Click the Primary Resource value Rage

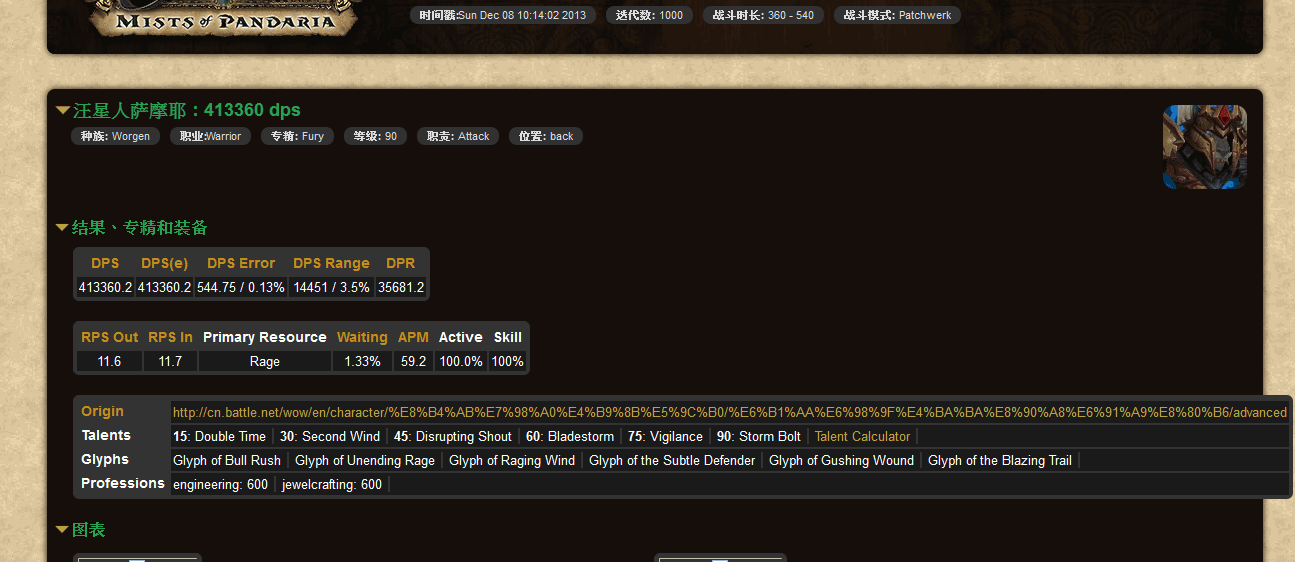(x=264, y=361)
